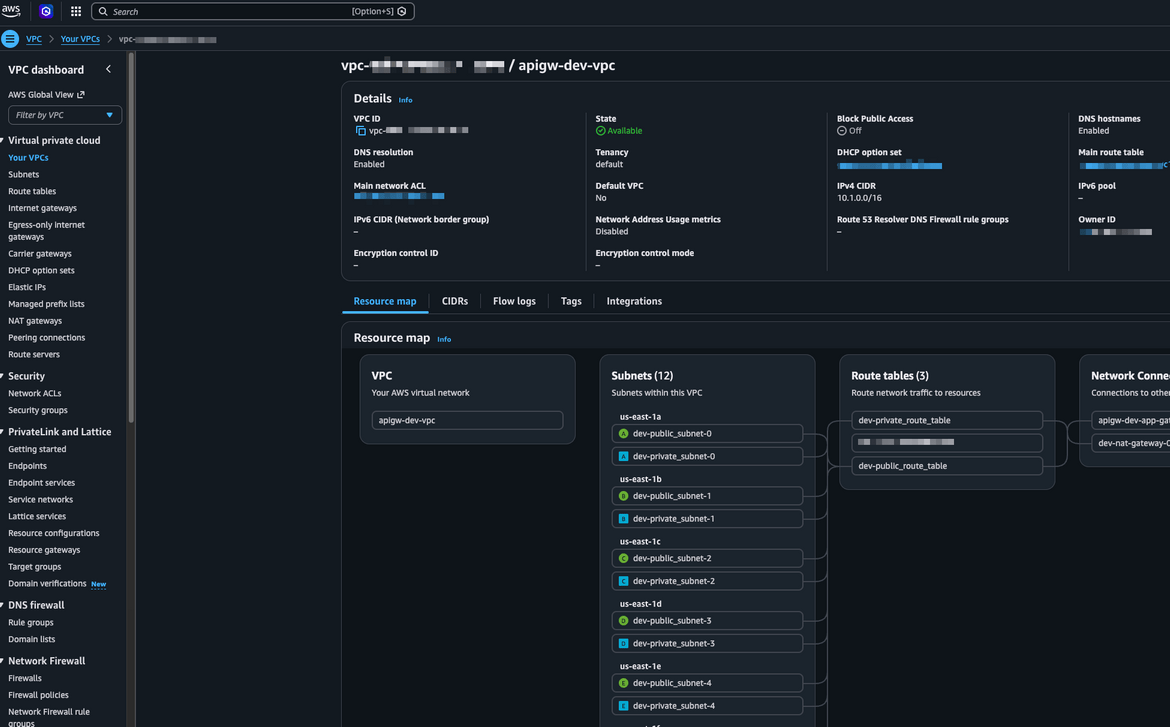Open Network ACLs in sidebar
Image resolution: width=1170 pixels, height=727 pixels.
(x=34, y=393)
